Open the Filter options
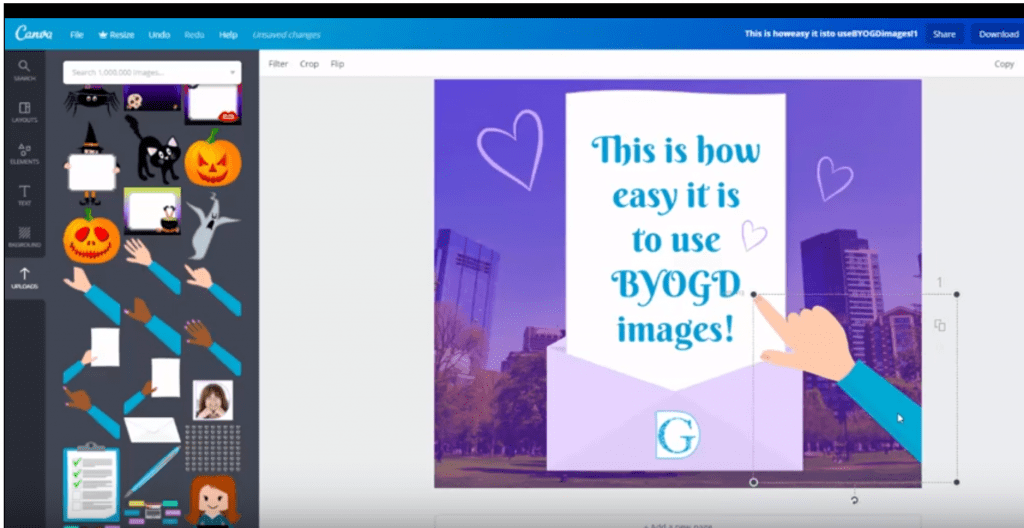The width and height of the screenshot is (1024, 528). pos(278,64)
